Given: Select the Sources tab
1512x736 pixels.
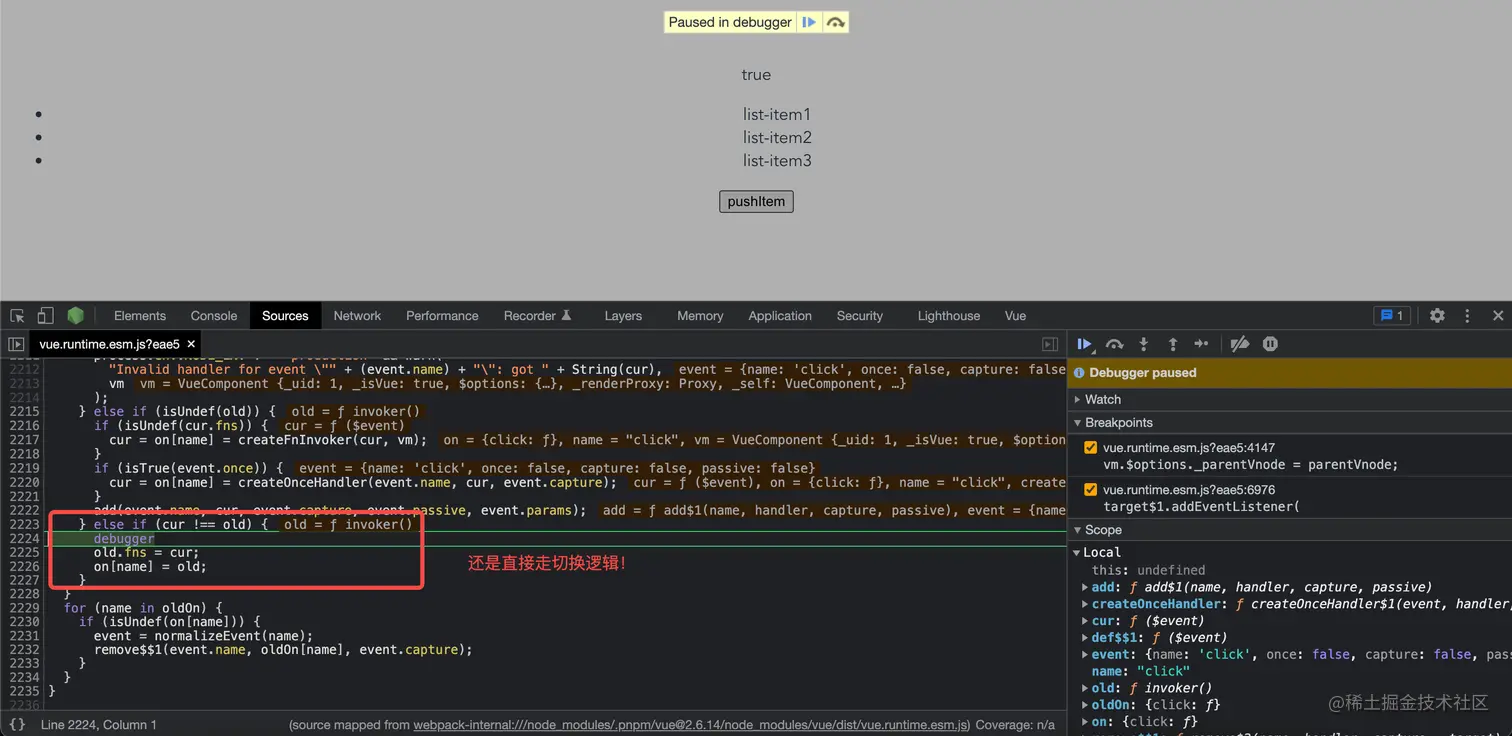Looking at the screenshot, I should 285,316.
